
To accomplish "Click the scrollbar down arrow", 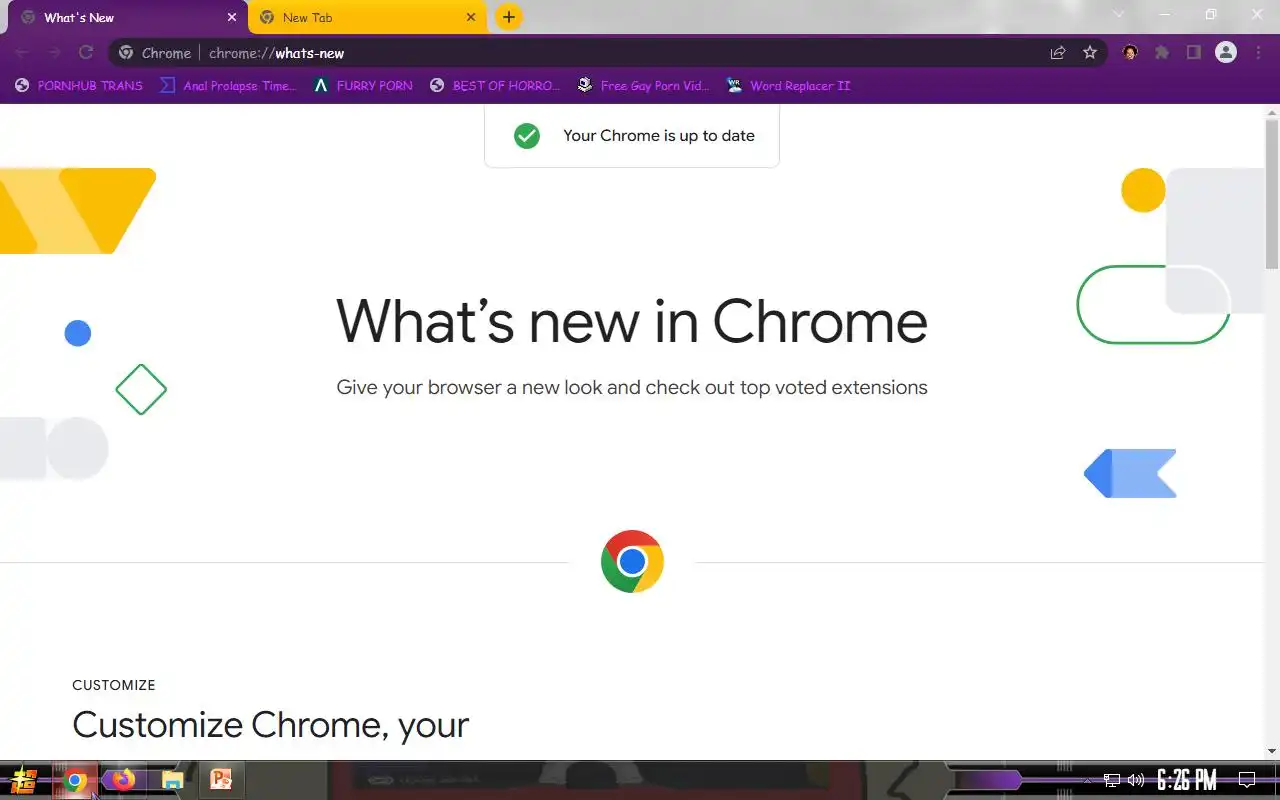I will coord(1272,751).
